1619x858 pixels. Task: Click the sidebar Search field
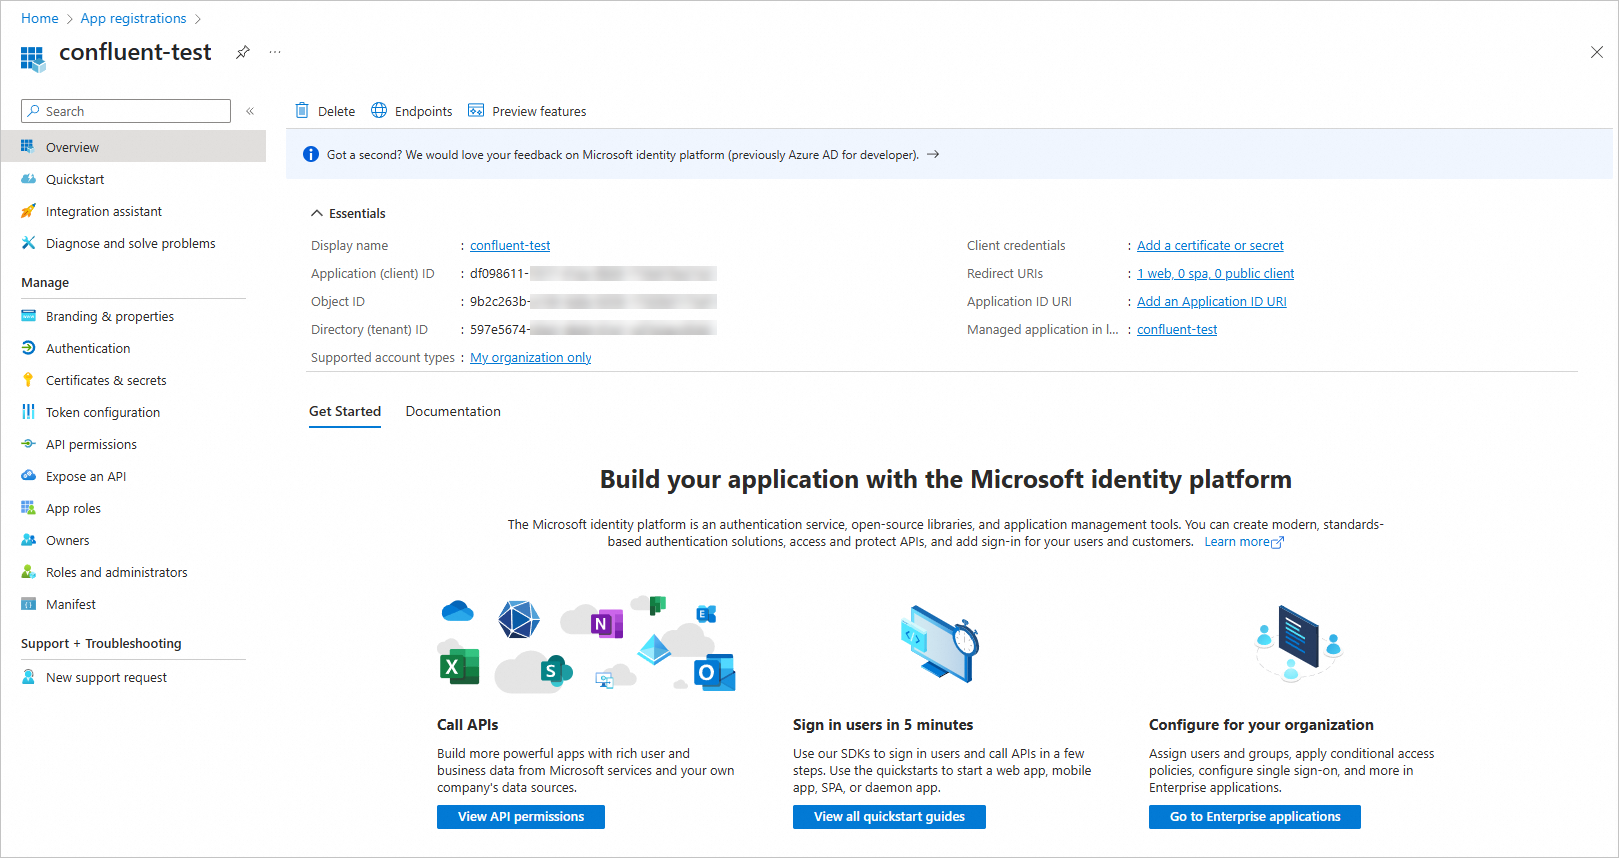126,111
